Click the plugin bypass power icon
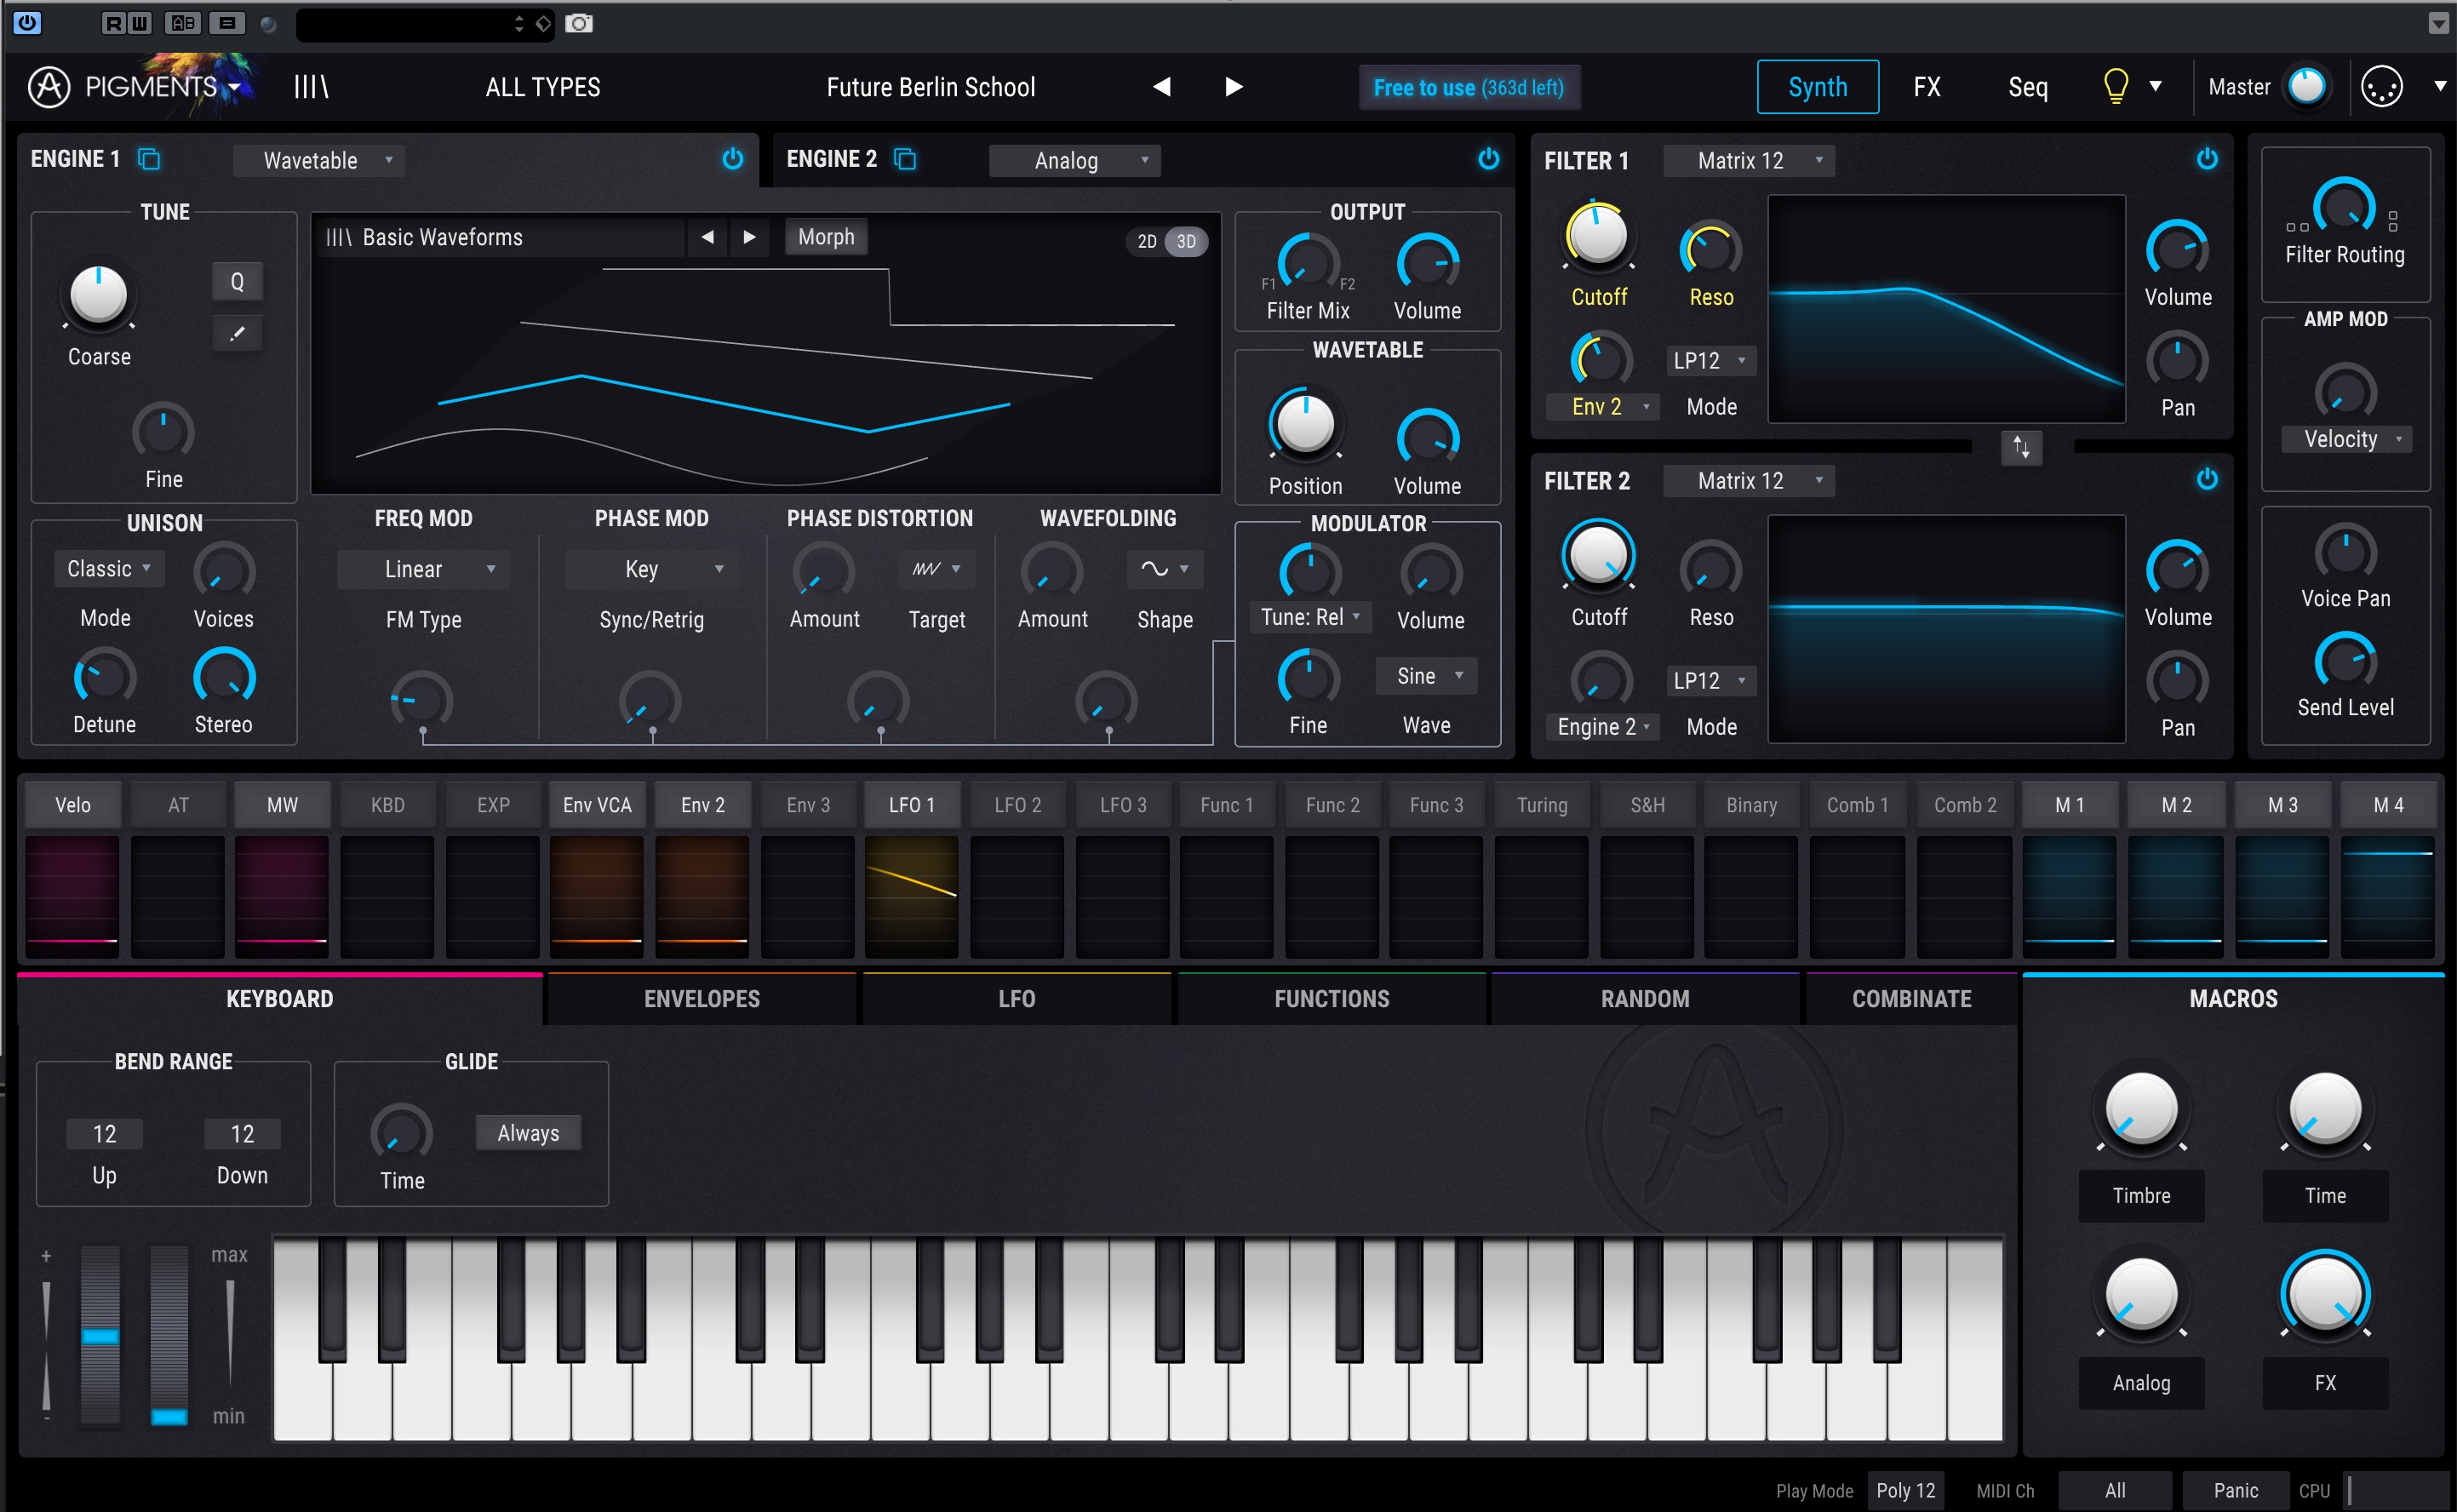The height and width of the screenshot is (1512, 2457). point(27,22)
